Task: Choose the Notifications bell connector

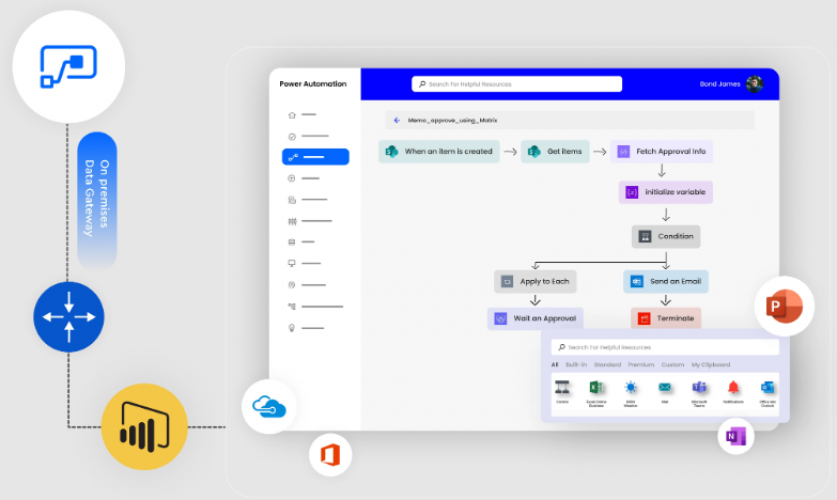Action: tap(733, 392)
